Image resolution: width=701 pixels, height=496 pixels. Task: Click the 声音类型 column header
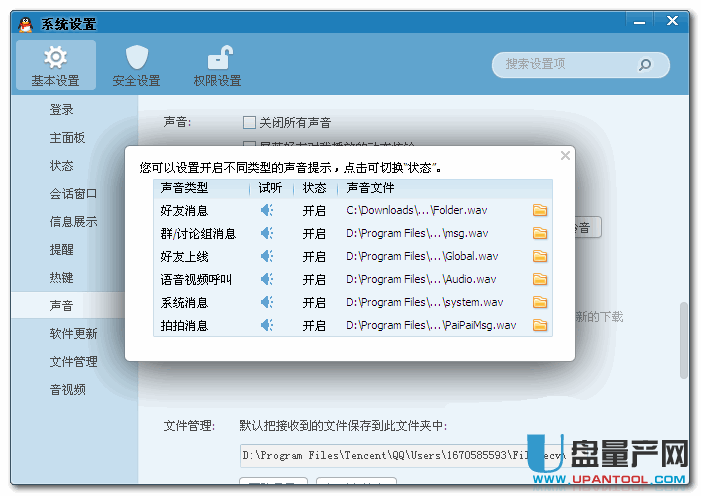(x=184, y=188)
